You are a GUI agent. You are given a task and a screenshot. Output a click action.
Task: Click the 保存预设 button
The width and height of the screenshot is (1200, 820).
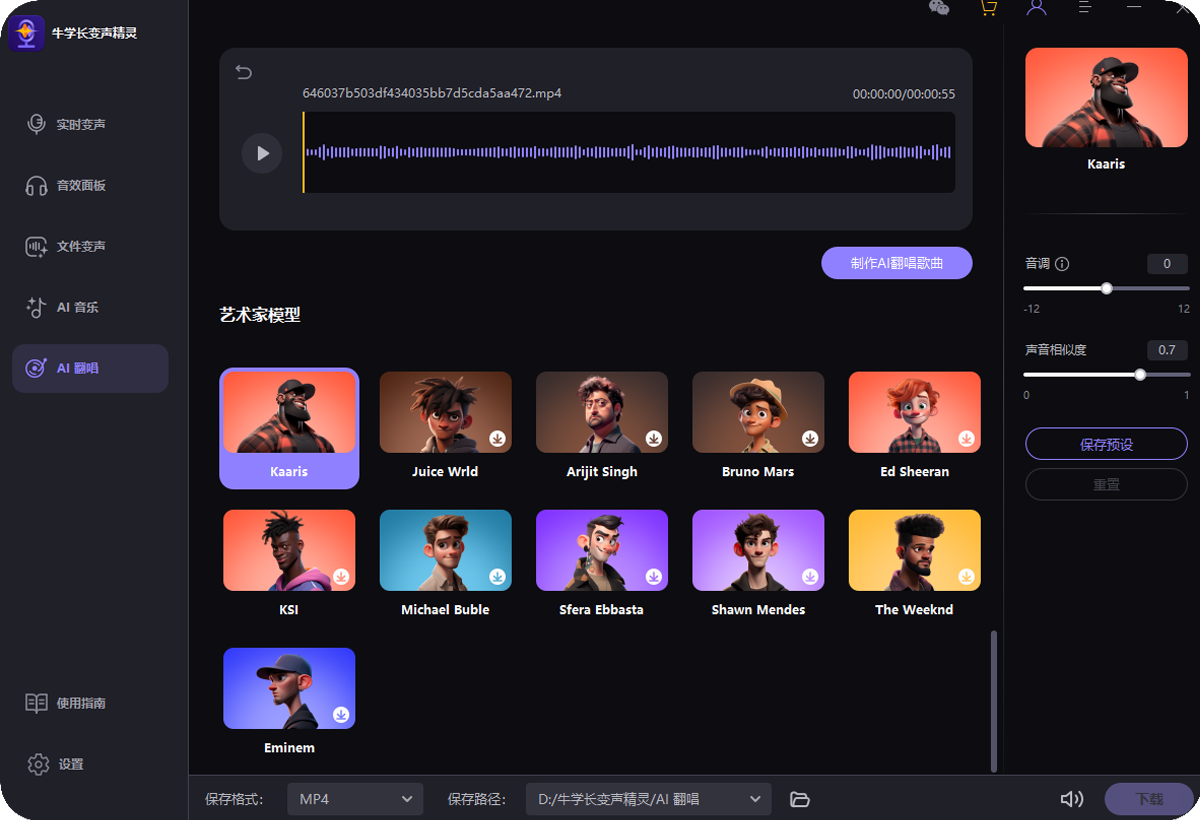pos(1106,444)
